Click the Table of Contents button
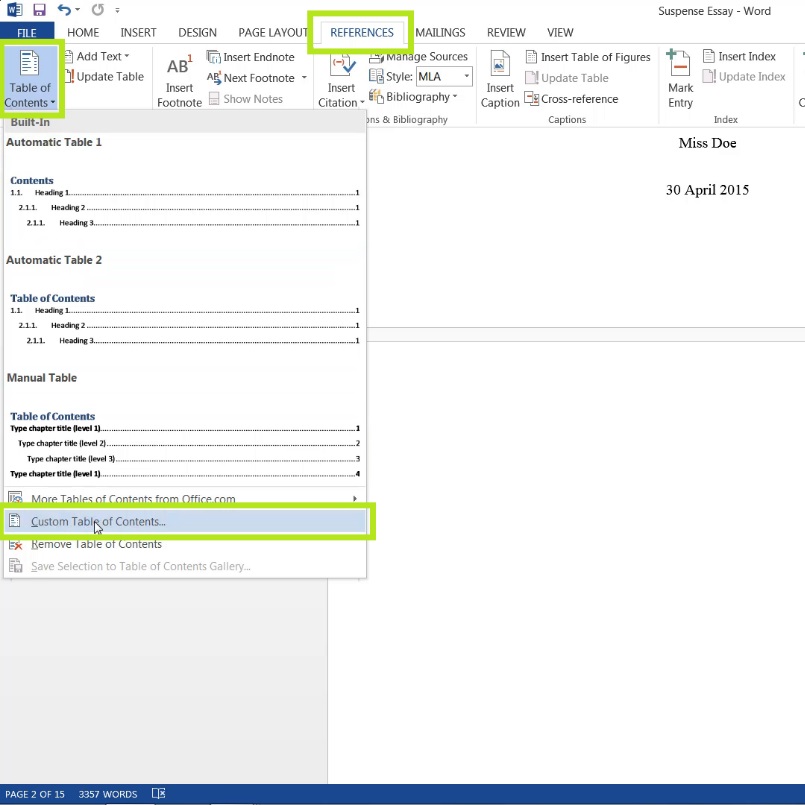The width and height of the screenshot is (805, 805). point(30,79)
